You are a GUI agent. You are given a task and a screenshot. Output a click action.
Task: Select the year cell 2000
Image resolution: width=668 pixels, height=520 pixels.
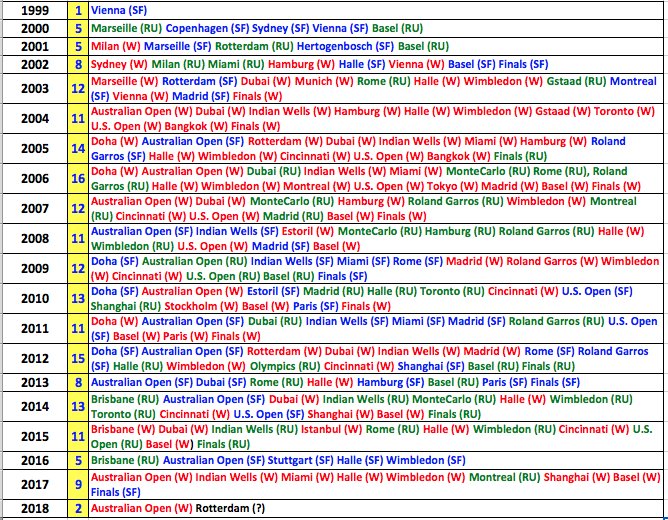tap(35, 29)
